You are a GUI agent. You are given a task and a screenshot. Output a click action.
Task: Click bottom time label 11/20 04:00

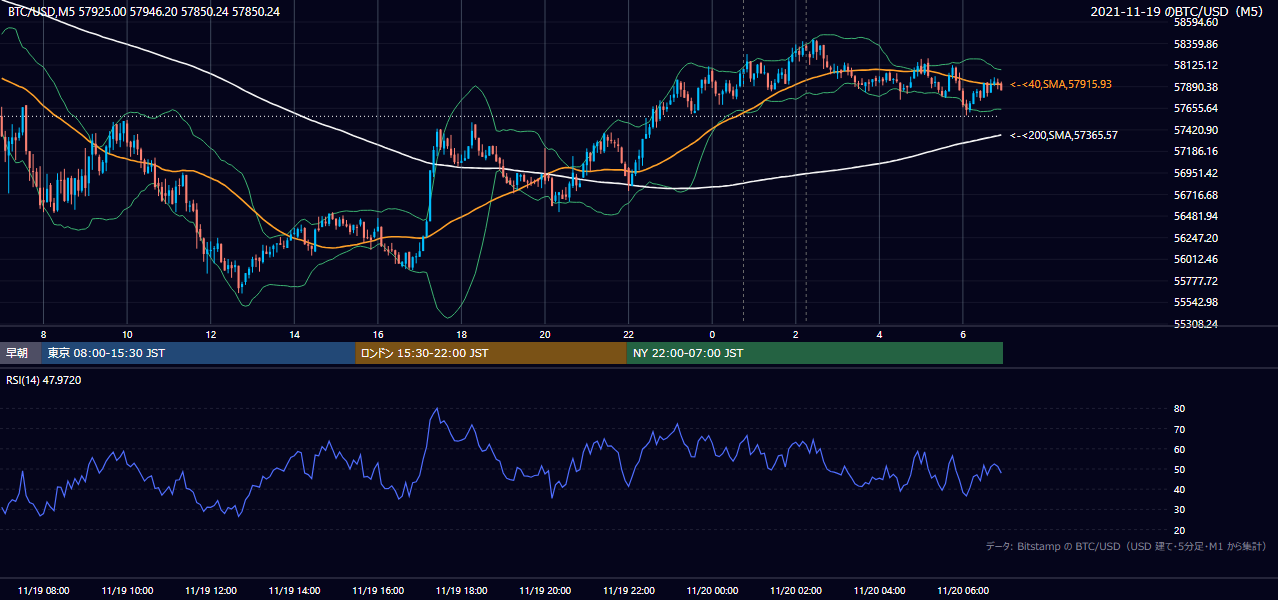pyautogui.click(x=879, y=591)
